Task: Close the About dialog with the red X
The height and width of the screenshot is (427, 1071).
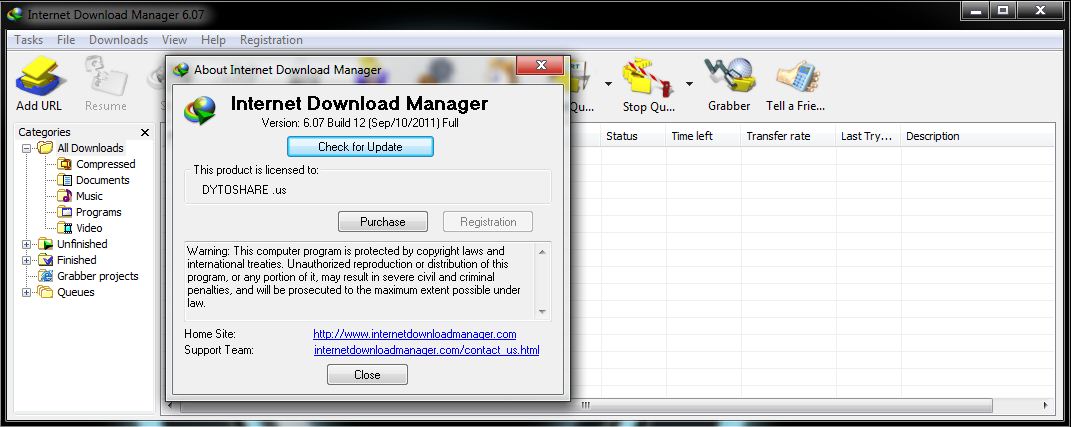Action: click(x=540, y=66)
